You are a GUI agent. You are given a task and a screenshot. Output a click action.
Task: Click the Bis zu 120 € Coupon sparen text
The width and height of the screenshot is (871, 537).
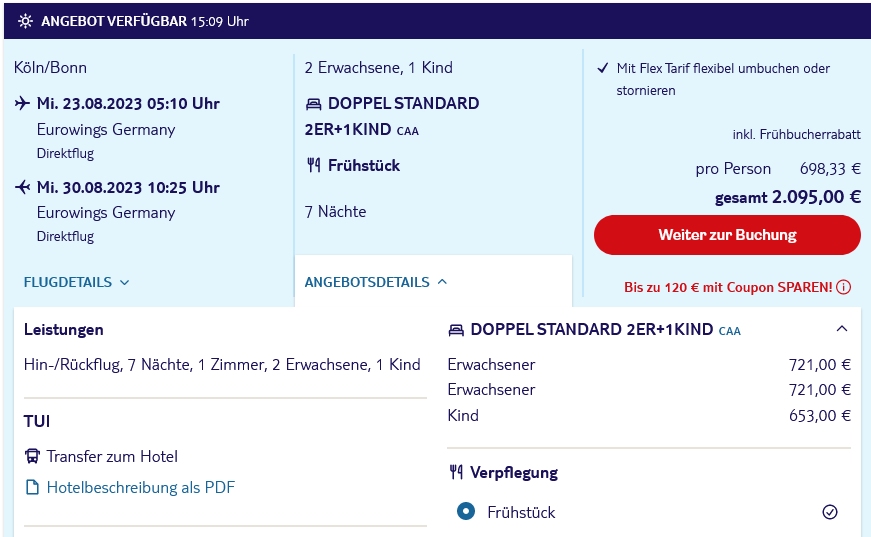click(x=728, y=287)
